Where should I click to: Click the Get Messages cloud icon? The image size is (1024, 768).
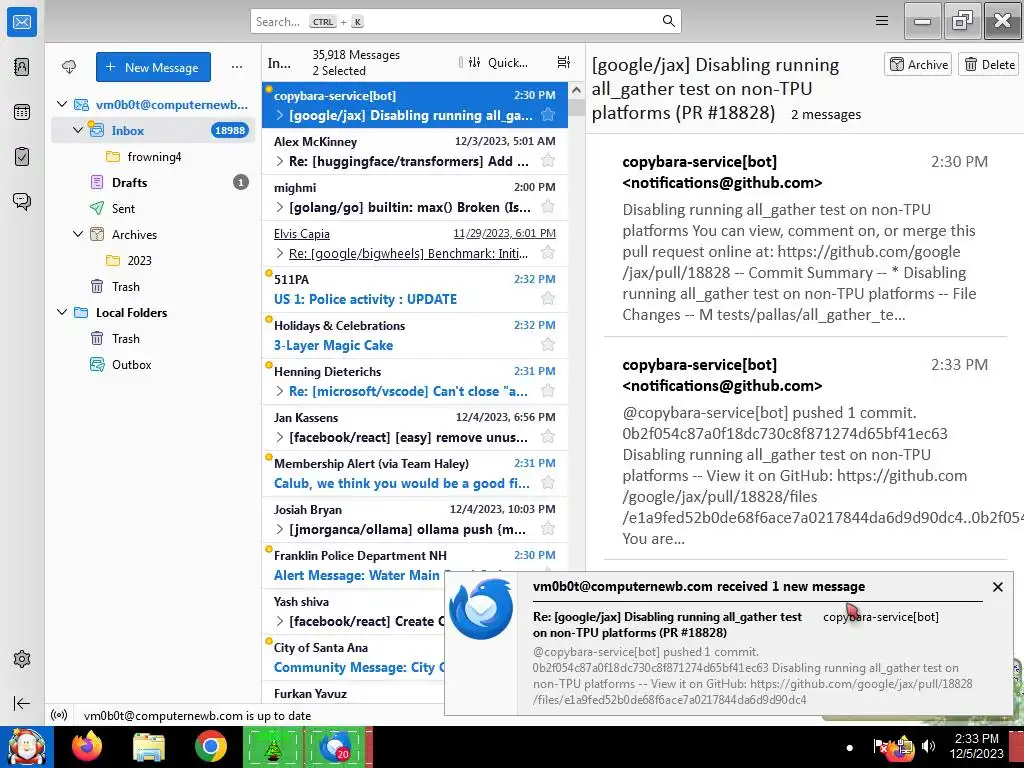tap(69, 67)
